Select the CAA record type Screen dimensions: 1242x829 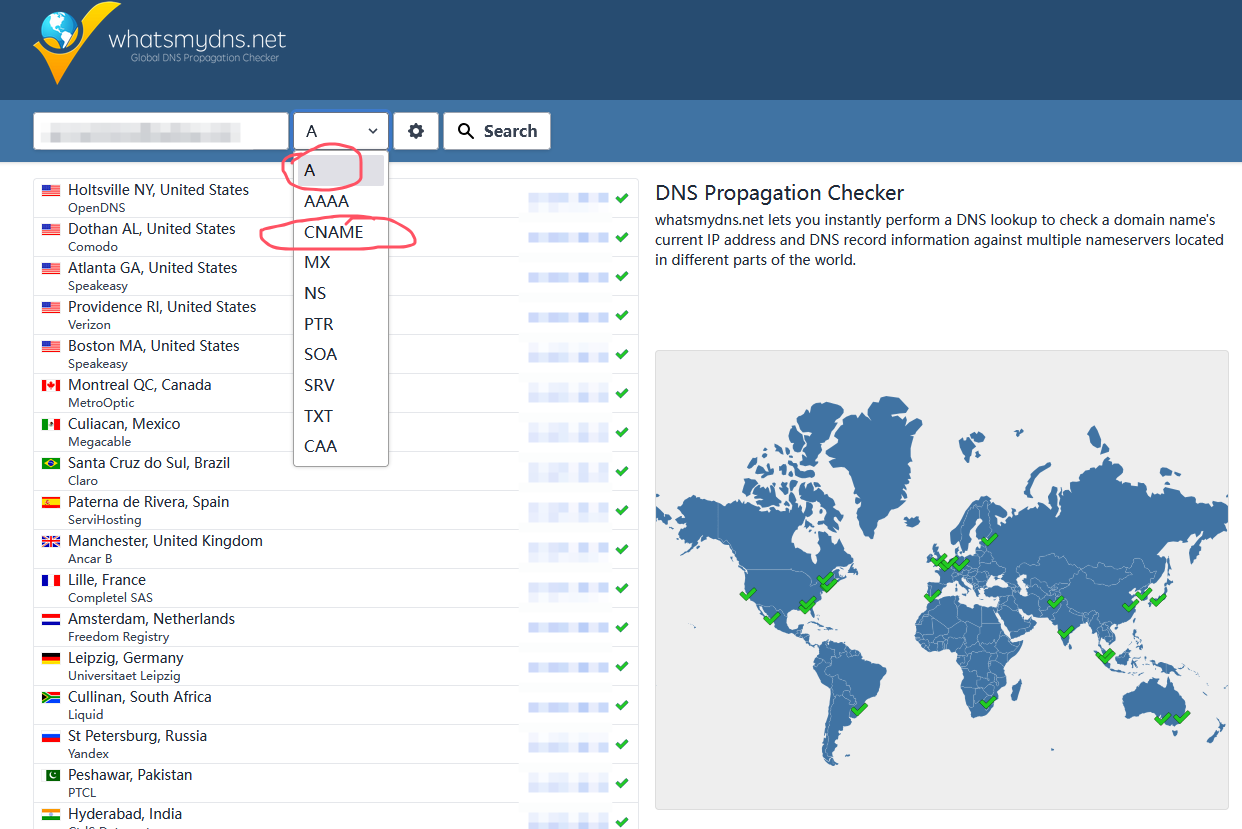tap(320, 446)
